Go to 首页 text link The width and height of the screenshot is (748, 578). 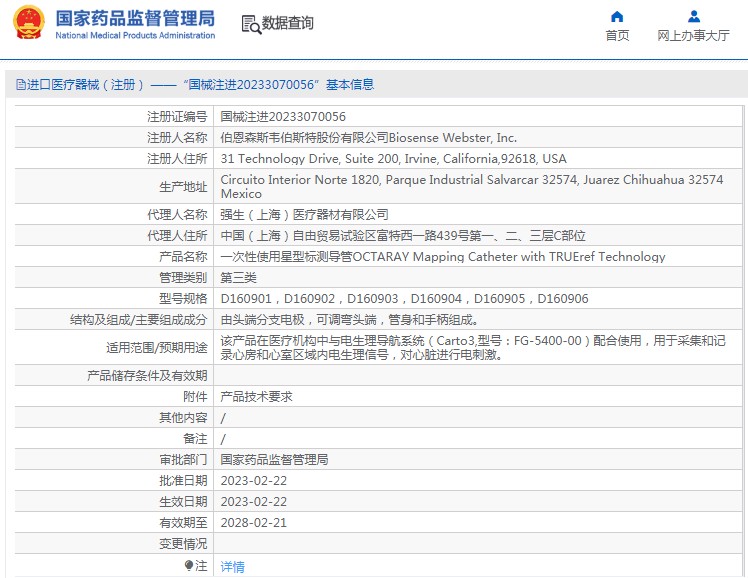click(x=617, y=36)
